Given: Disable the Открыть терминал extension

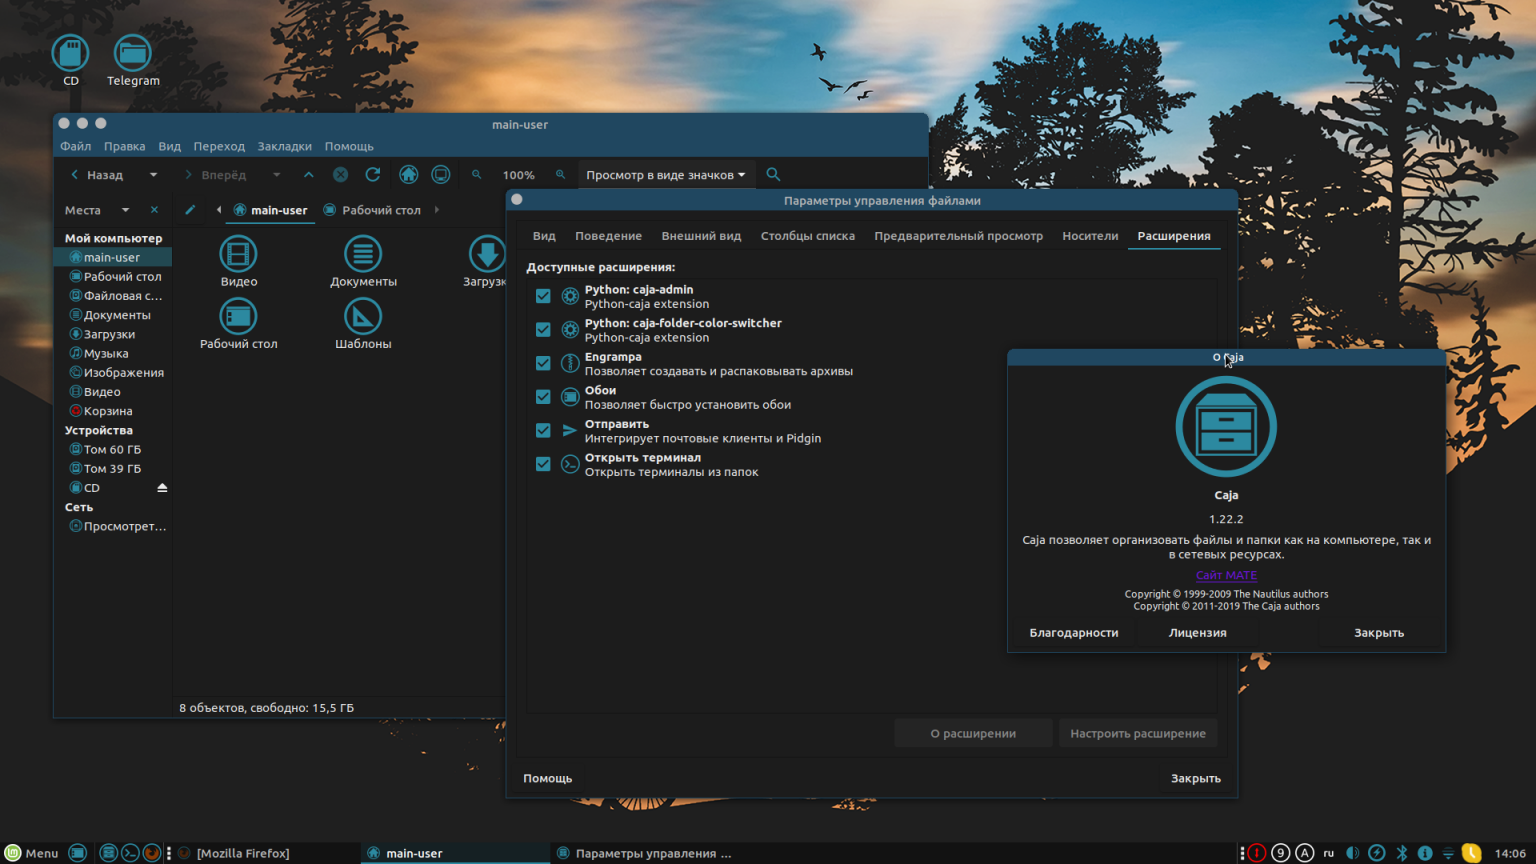Looking at the screenshot, I should 543,463.
